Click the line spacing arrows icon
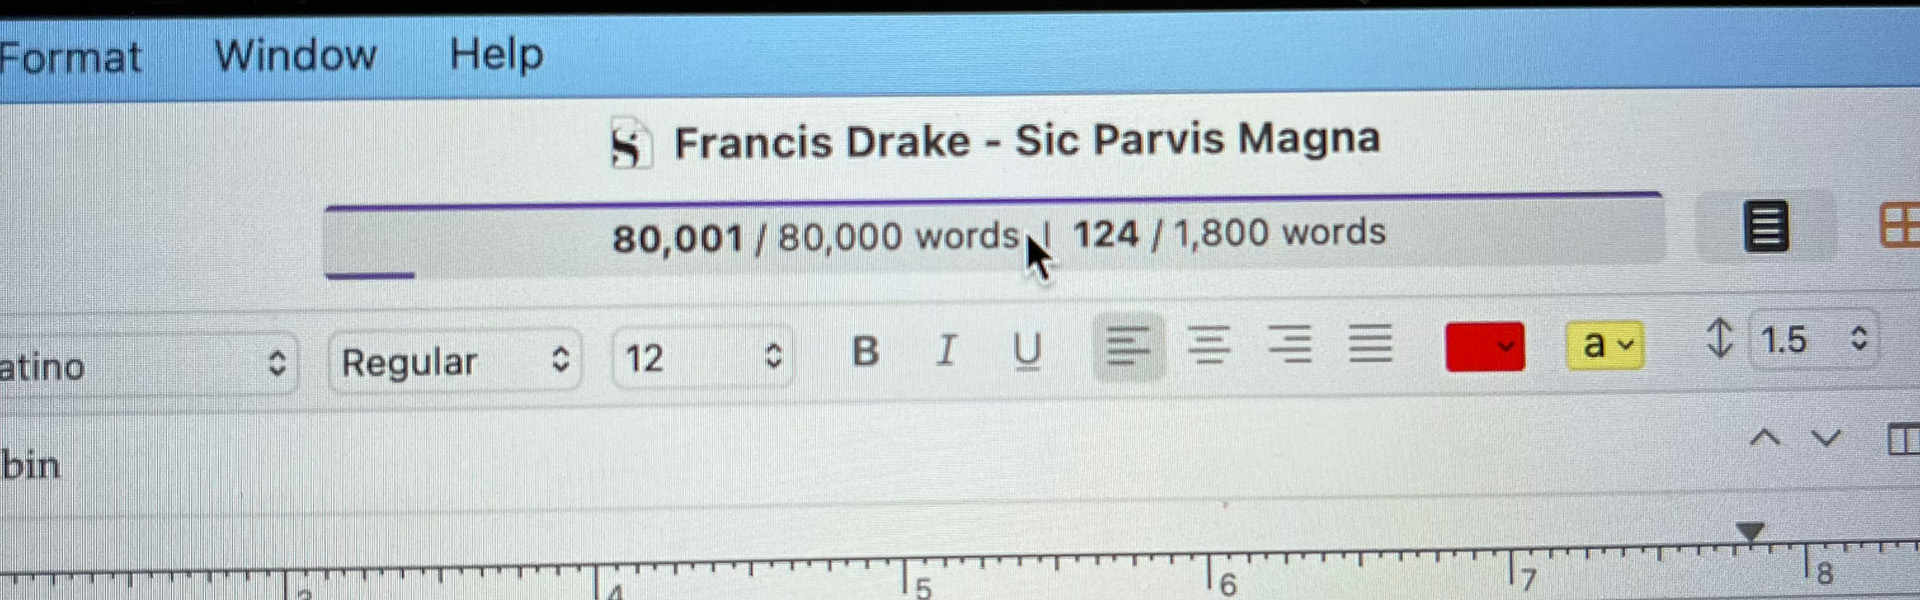 [x=1719, y=338]
